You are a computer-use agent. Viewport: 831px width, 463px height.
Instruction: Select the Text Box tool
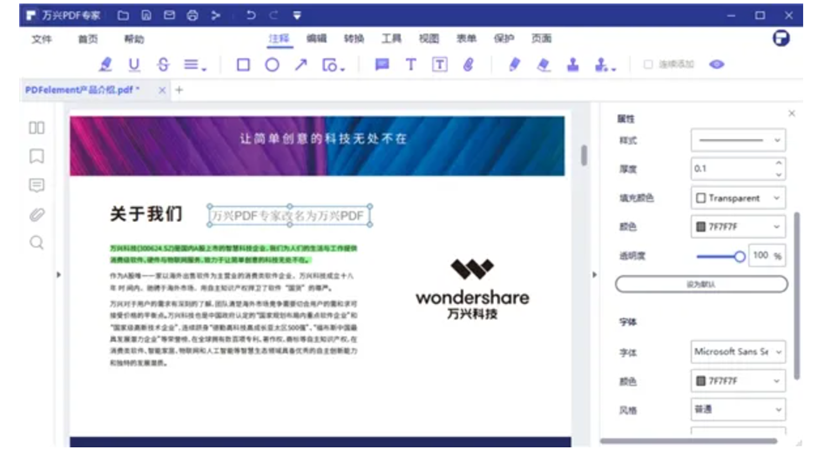(439, 65)
